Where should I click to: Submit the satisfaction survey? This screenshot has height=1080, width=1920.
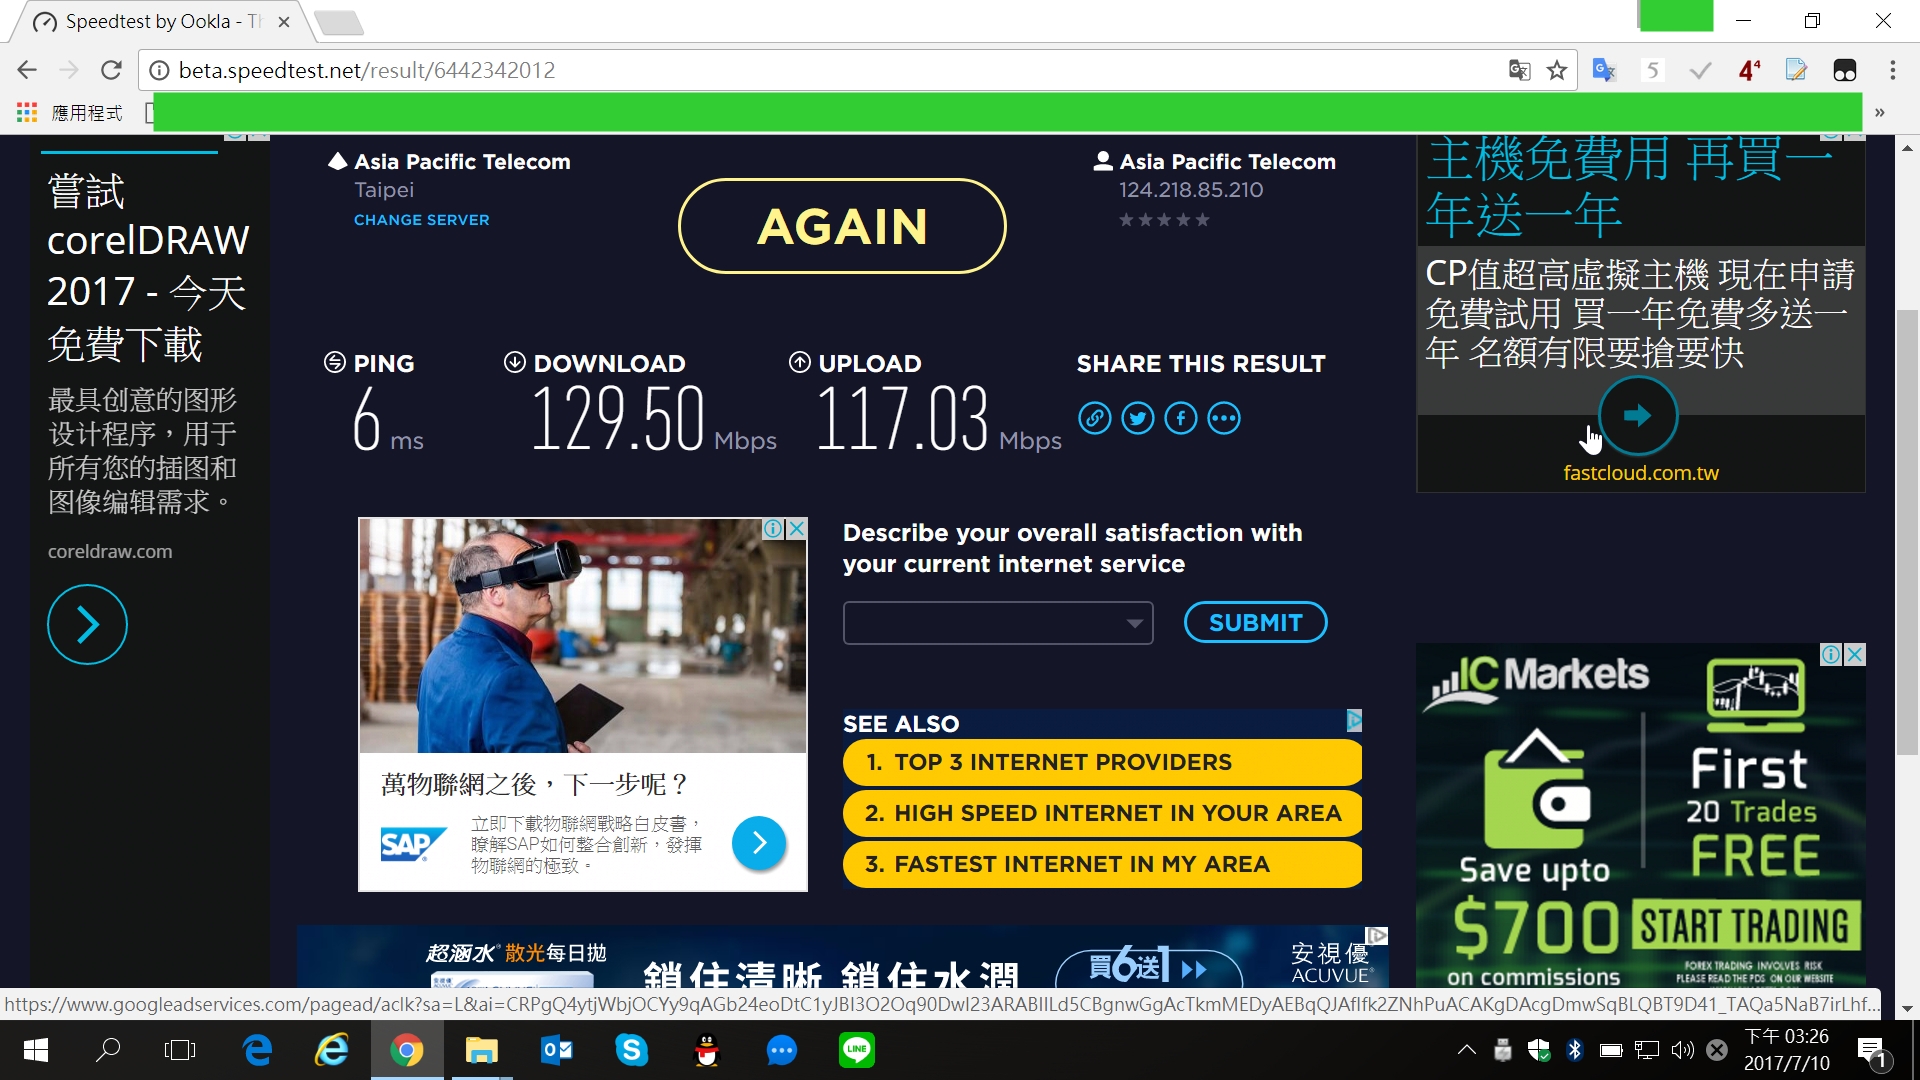1255,623
